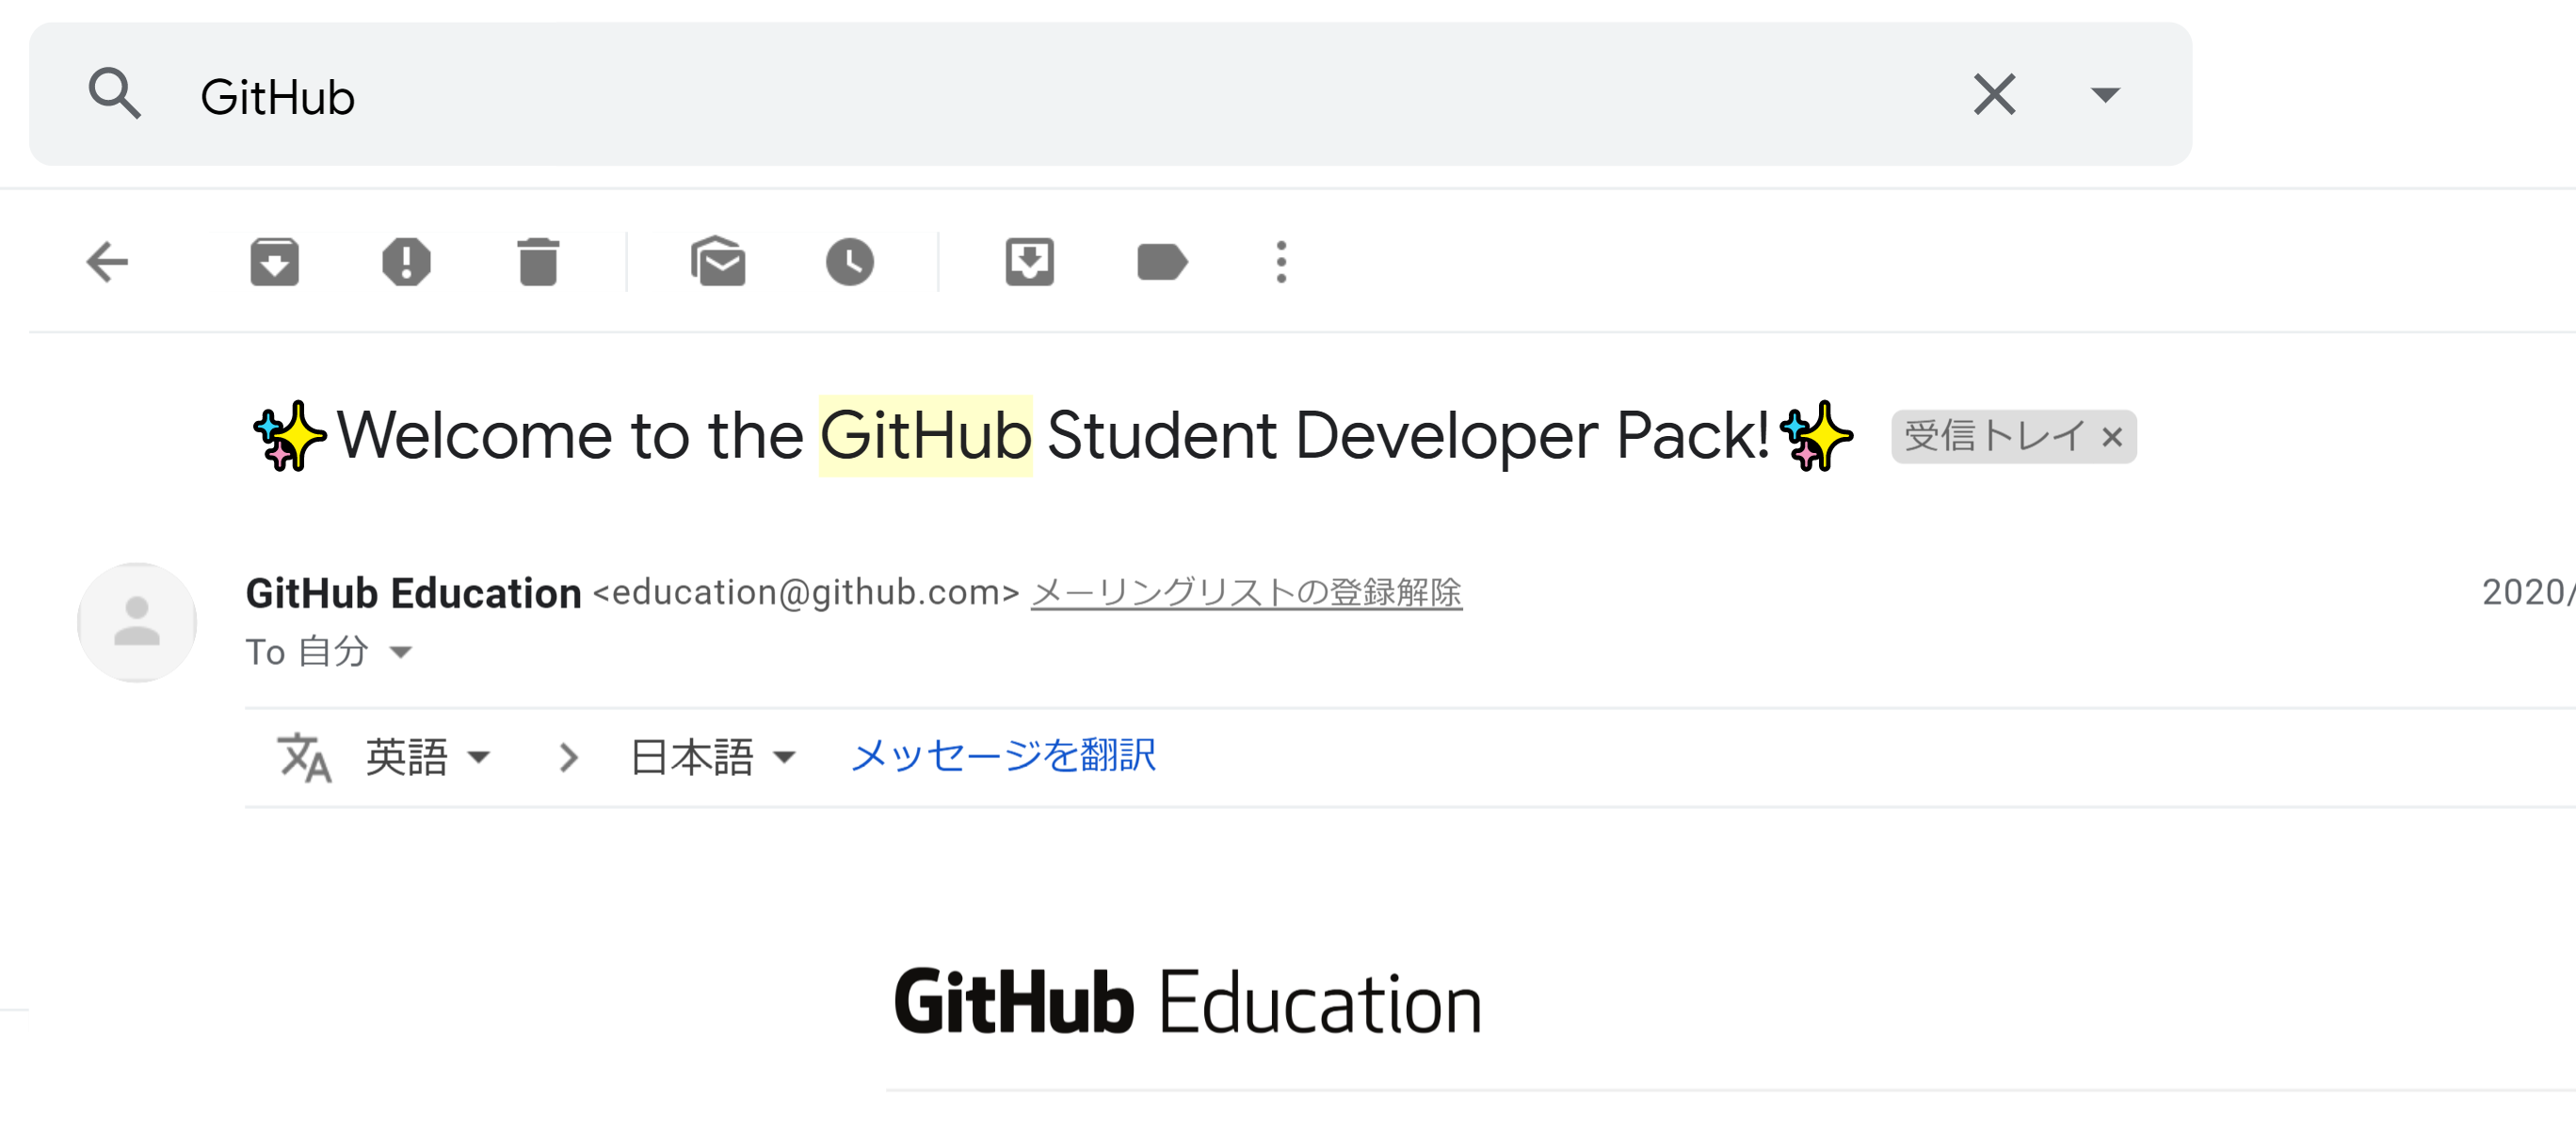2576x1148 pixels.
Task: Click the search magnifier icon
Action: click(x=114, y=95)
